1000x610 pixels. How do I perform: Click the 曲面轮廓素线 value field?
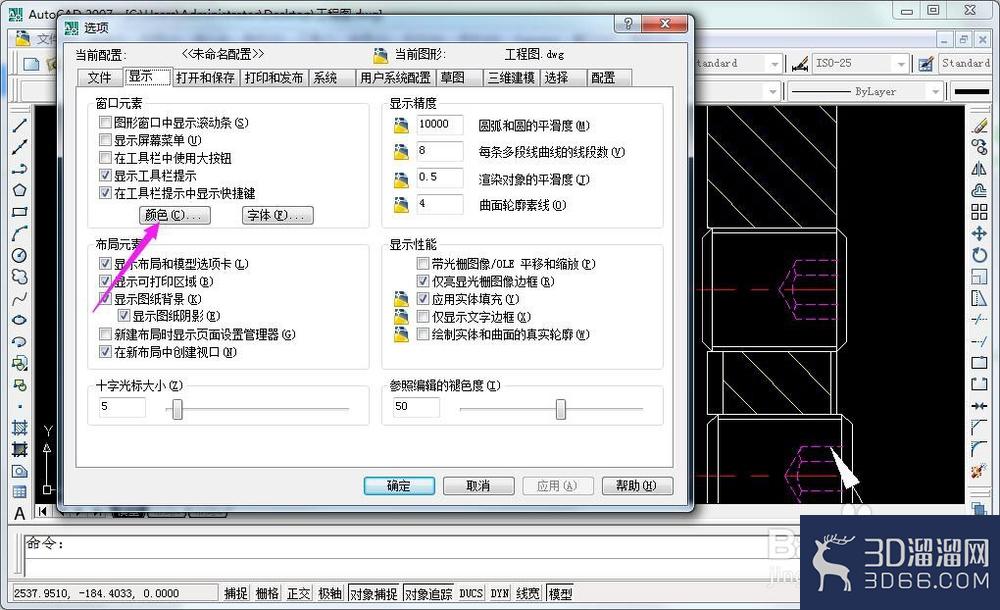tap(440, 204)
